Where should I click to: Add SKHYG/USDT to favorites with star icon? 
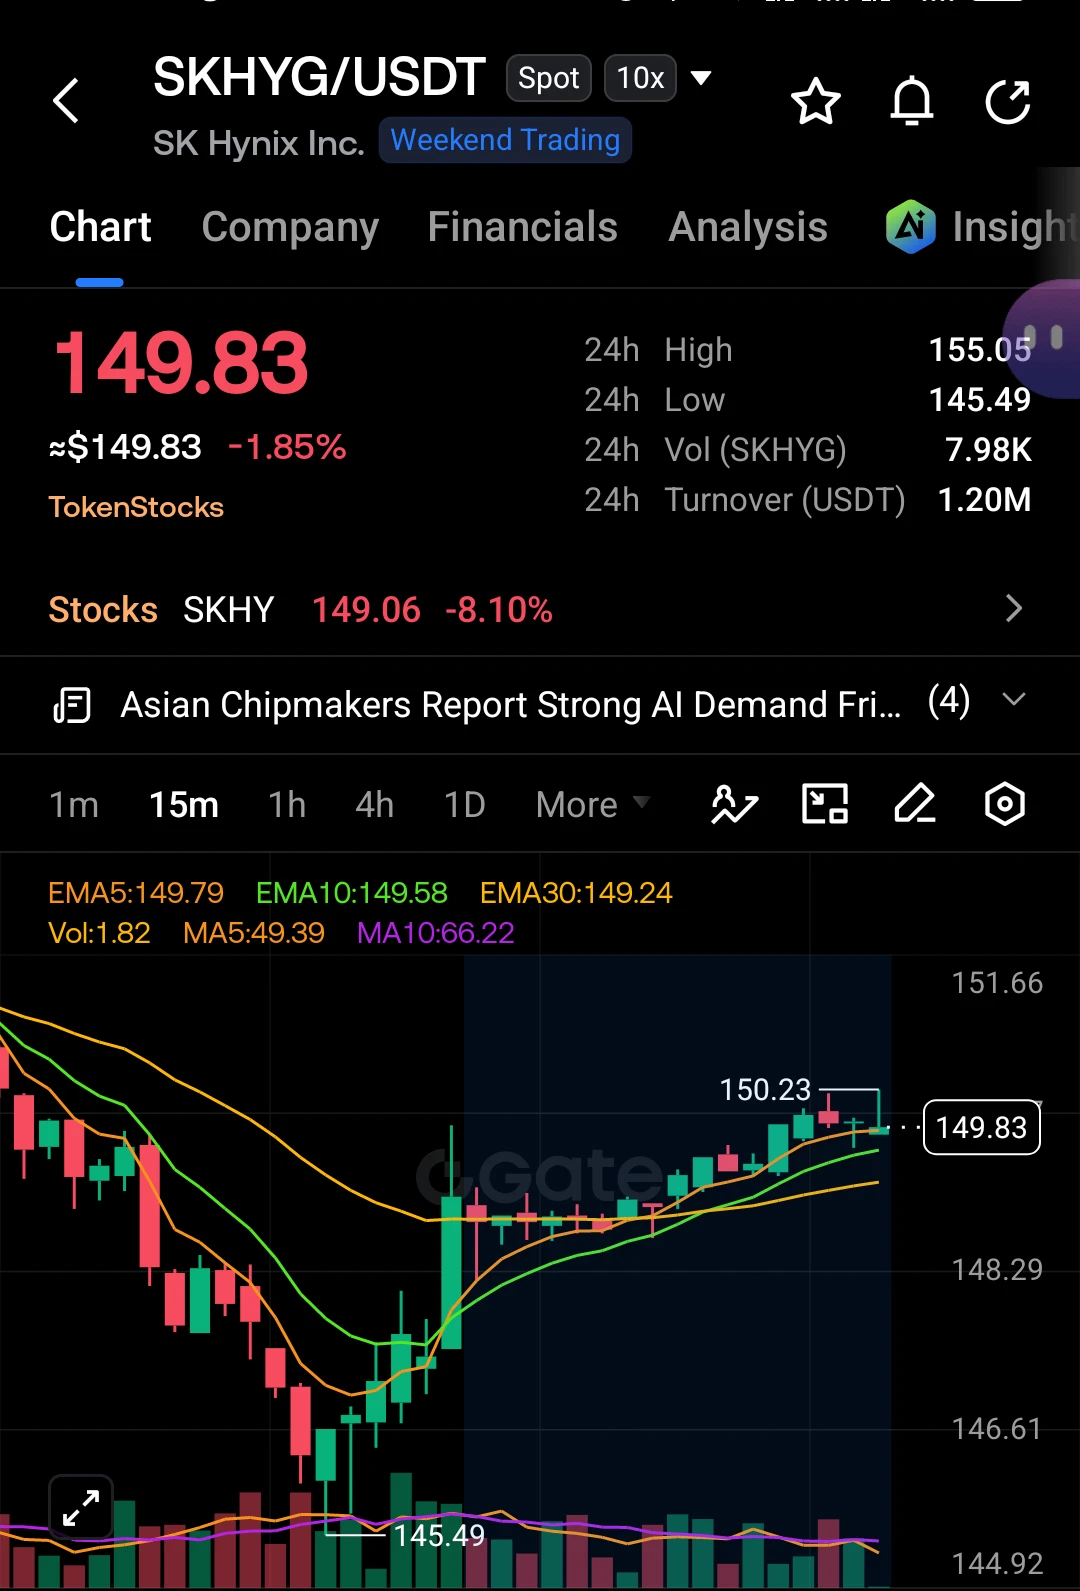(816, 101)
